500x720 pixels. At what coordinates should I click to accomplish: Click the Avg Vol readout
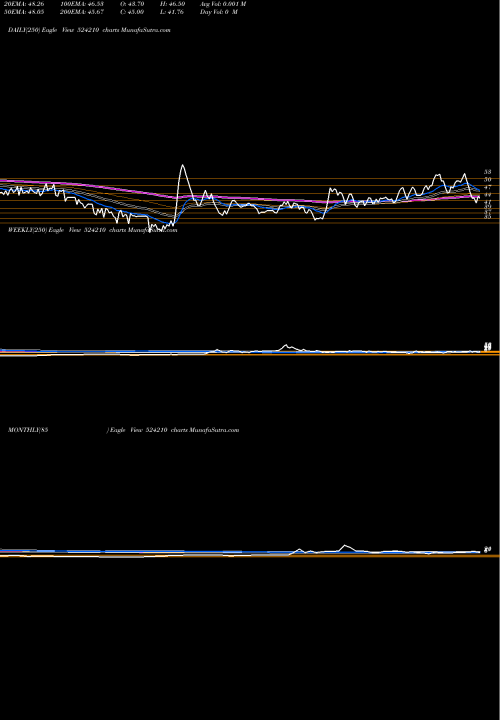pyautogui.click(x=223, y=4)
